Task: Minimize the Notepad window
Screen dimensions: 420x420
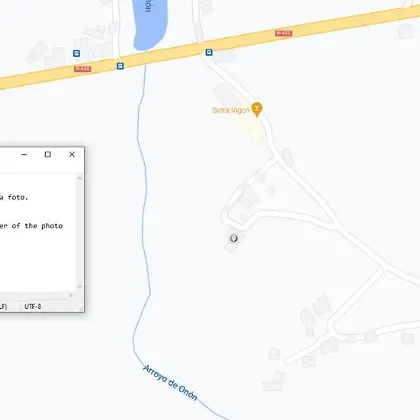Action: tap(24, 154)
